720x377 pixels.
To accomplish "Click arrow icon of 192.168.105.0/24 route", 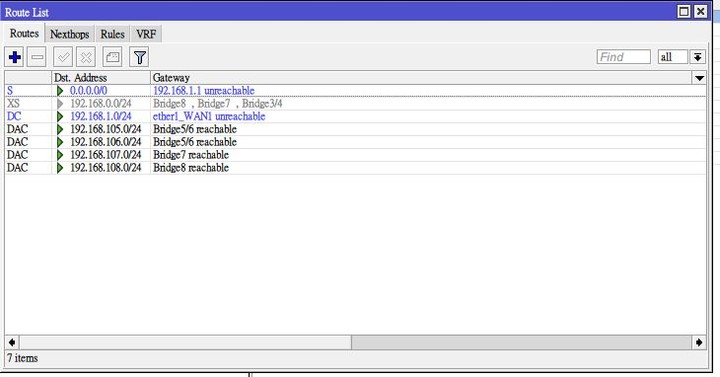I will (60, 129).
